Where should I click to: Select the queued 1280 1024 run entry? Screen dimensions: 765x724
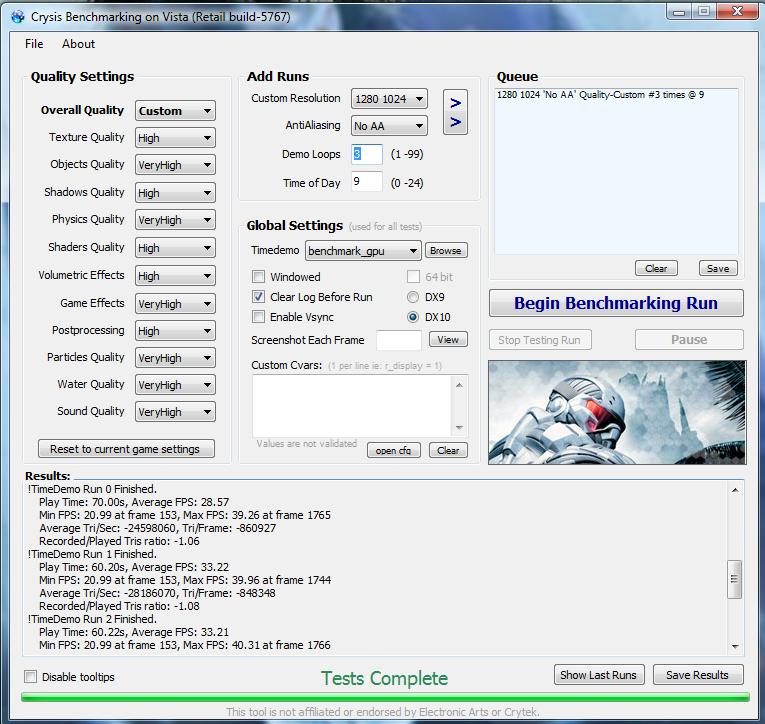[600, 95]
